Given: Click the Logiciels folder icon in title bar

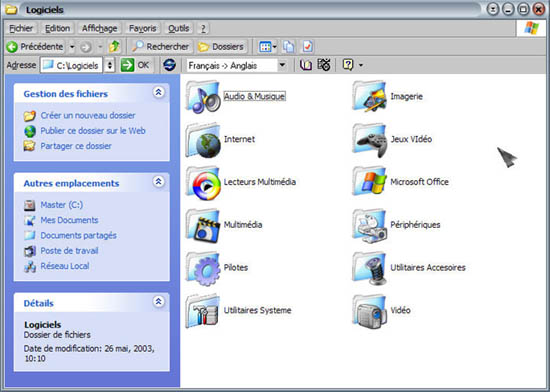Looking at the screenshot, I should [12, 9].
